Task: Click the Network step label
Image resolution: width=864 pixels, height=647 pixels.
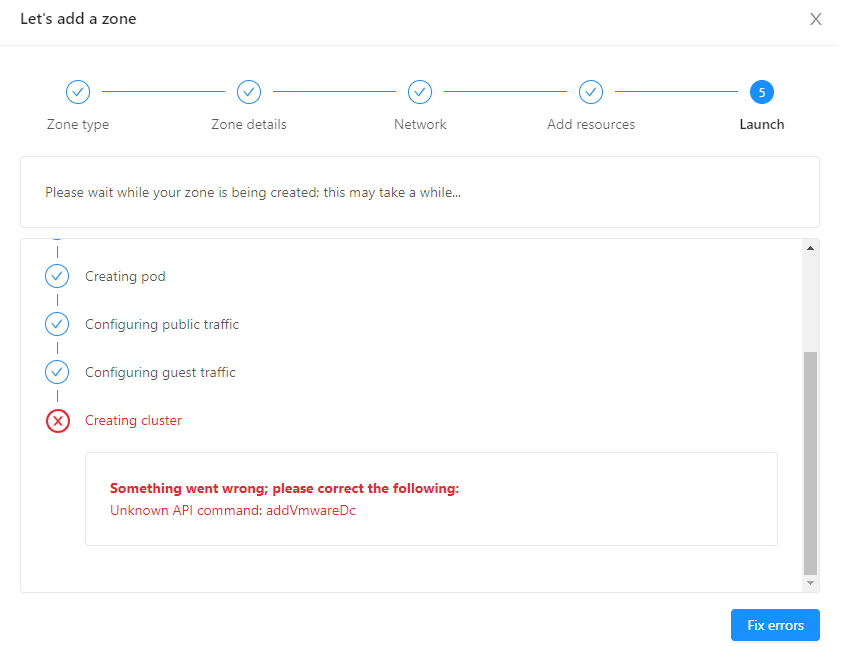Action: 420,124
